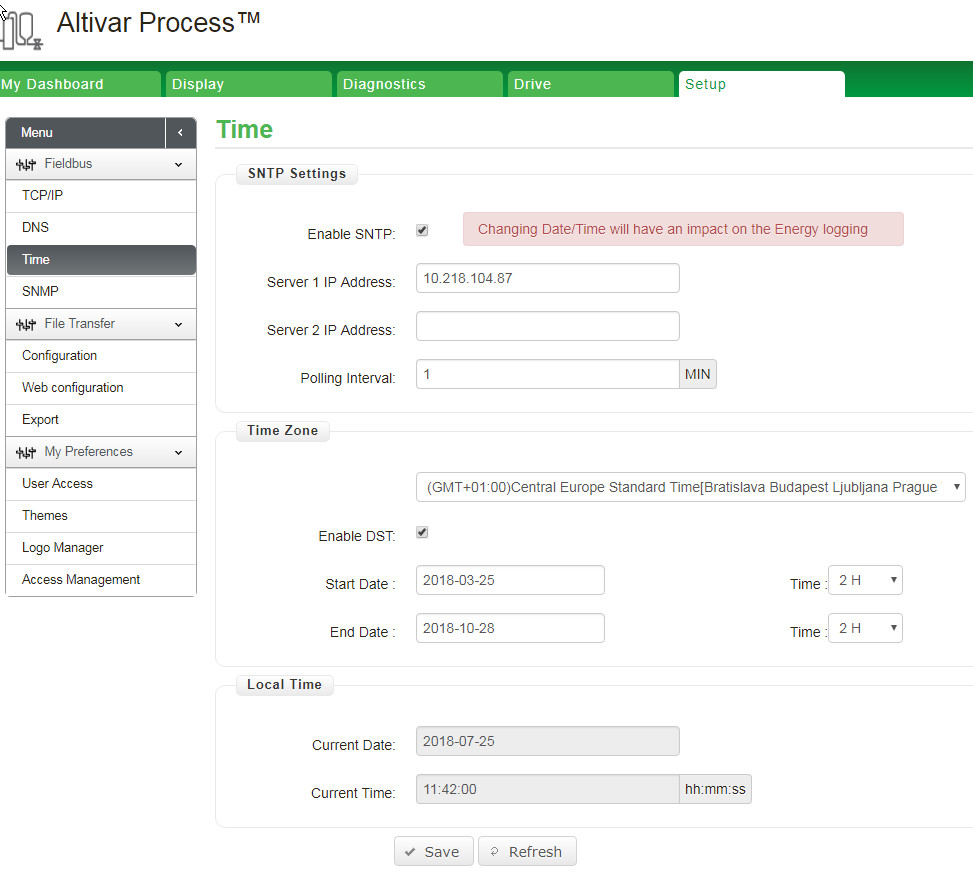
Task: Click the My Preferences section icon
Action: 26,452
